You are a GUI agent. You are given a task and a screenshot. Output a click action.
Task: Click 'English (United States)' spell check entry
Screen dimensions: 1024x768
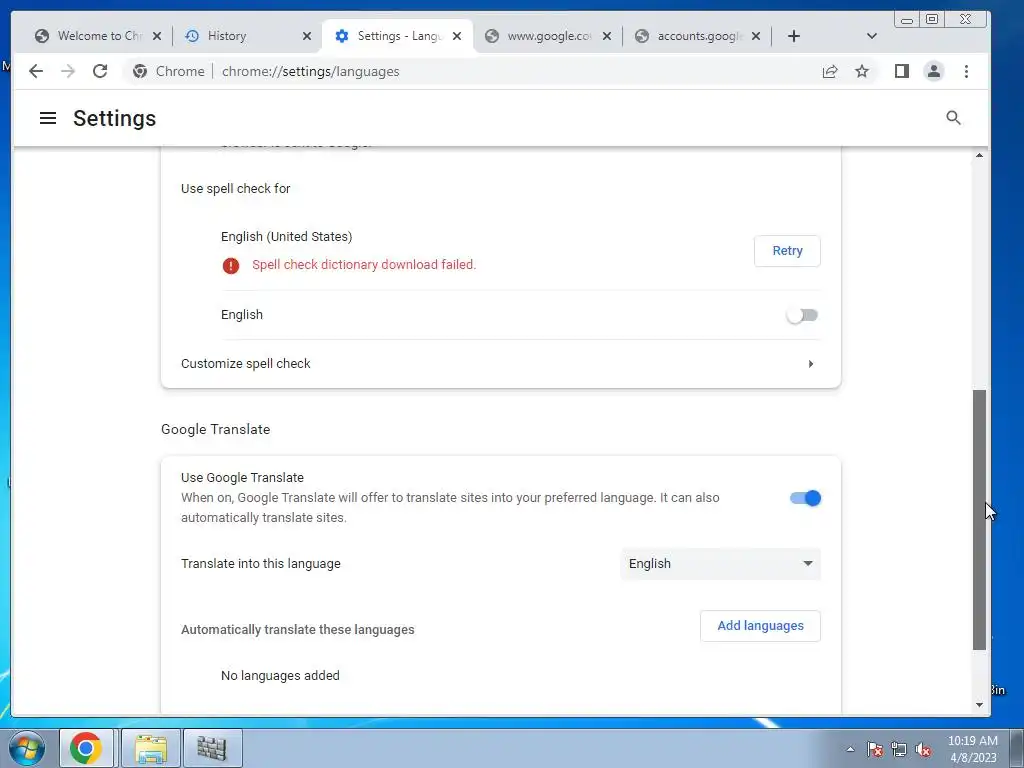286,236
